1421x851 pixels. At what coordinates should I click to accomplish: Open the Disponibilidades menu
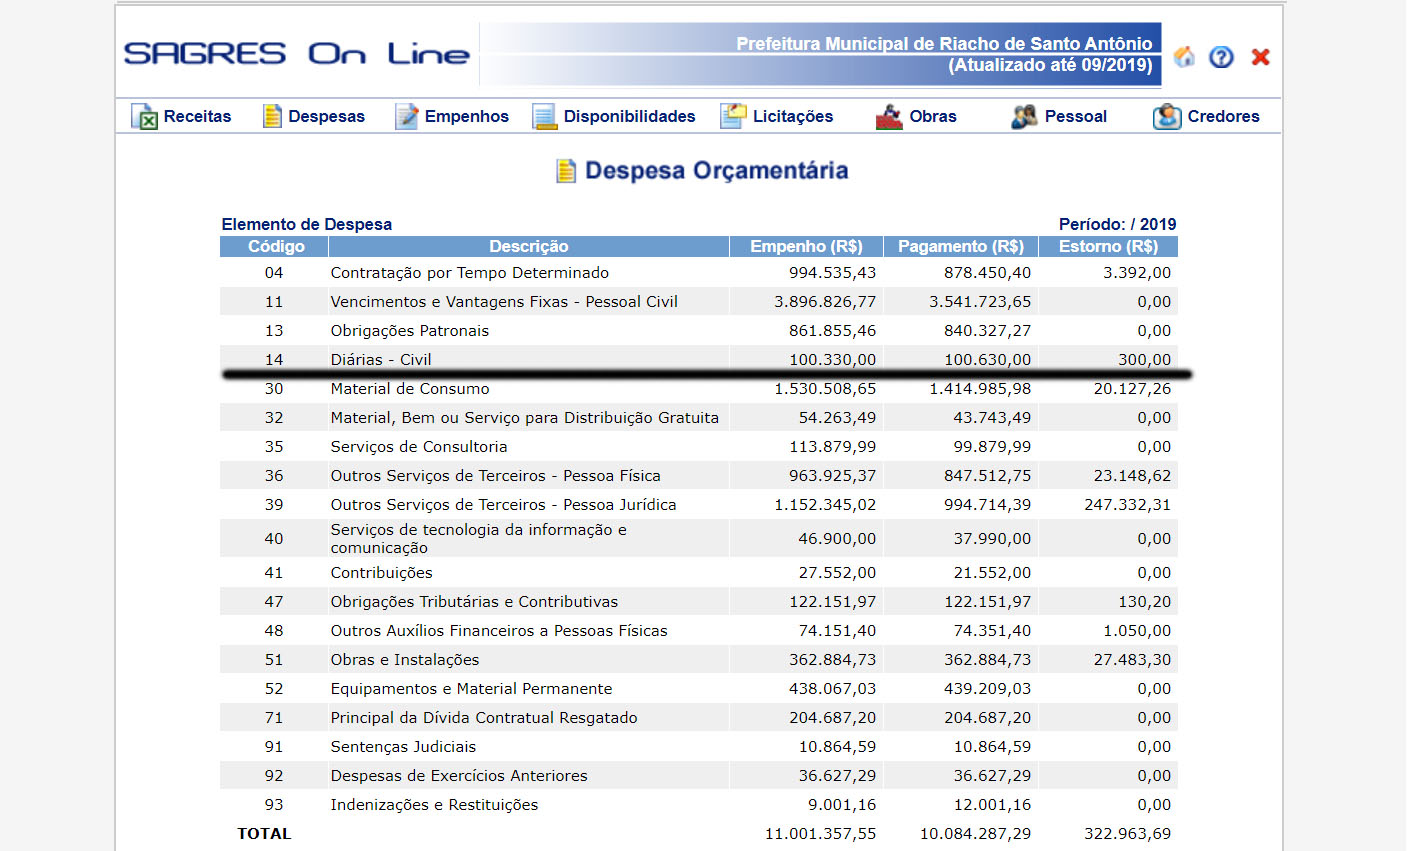629,116
